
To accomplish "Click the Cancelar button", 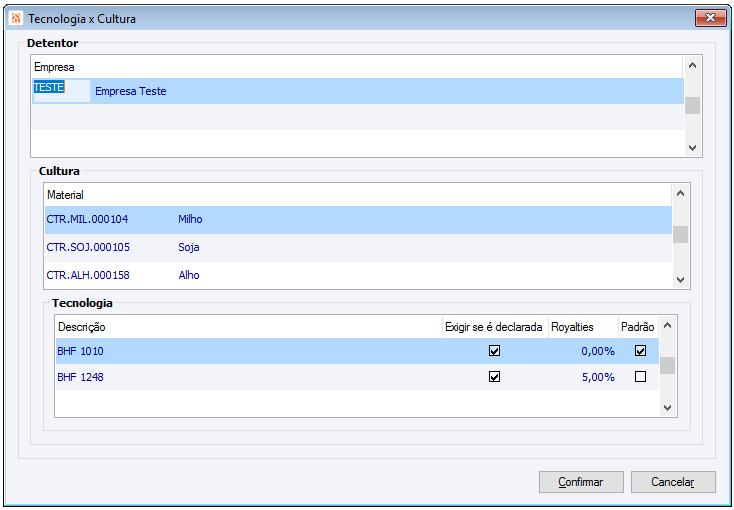I will tap(673, 482).
